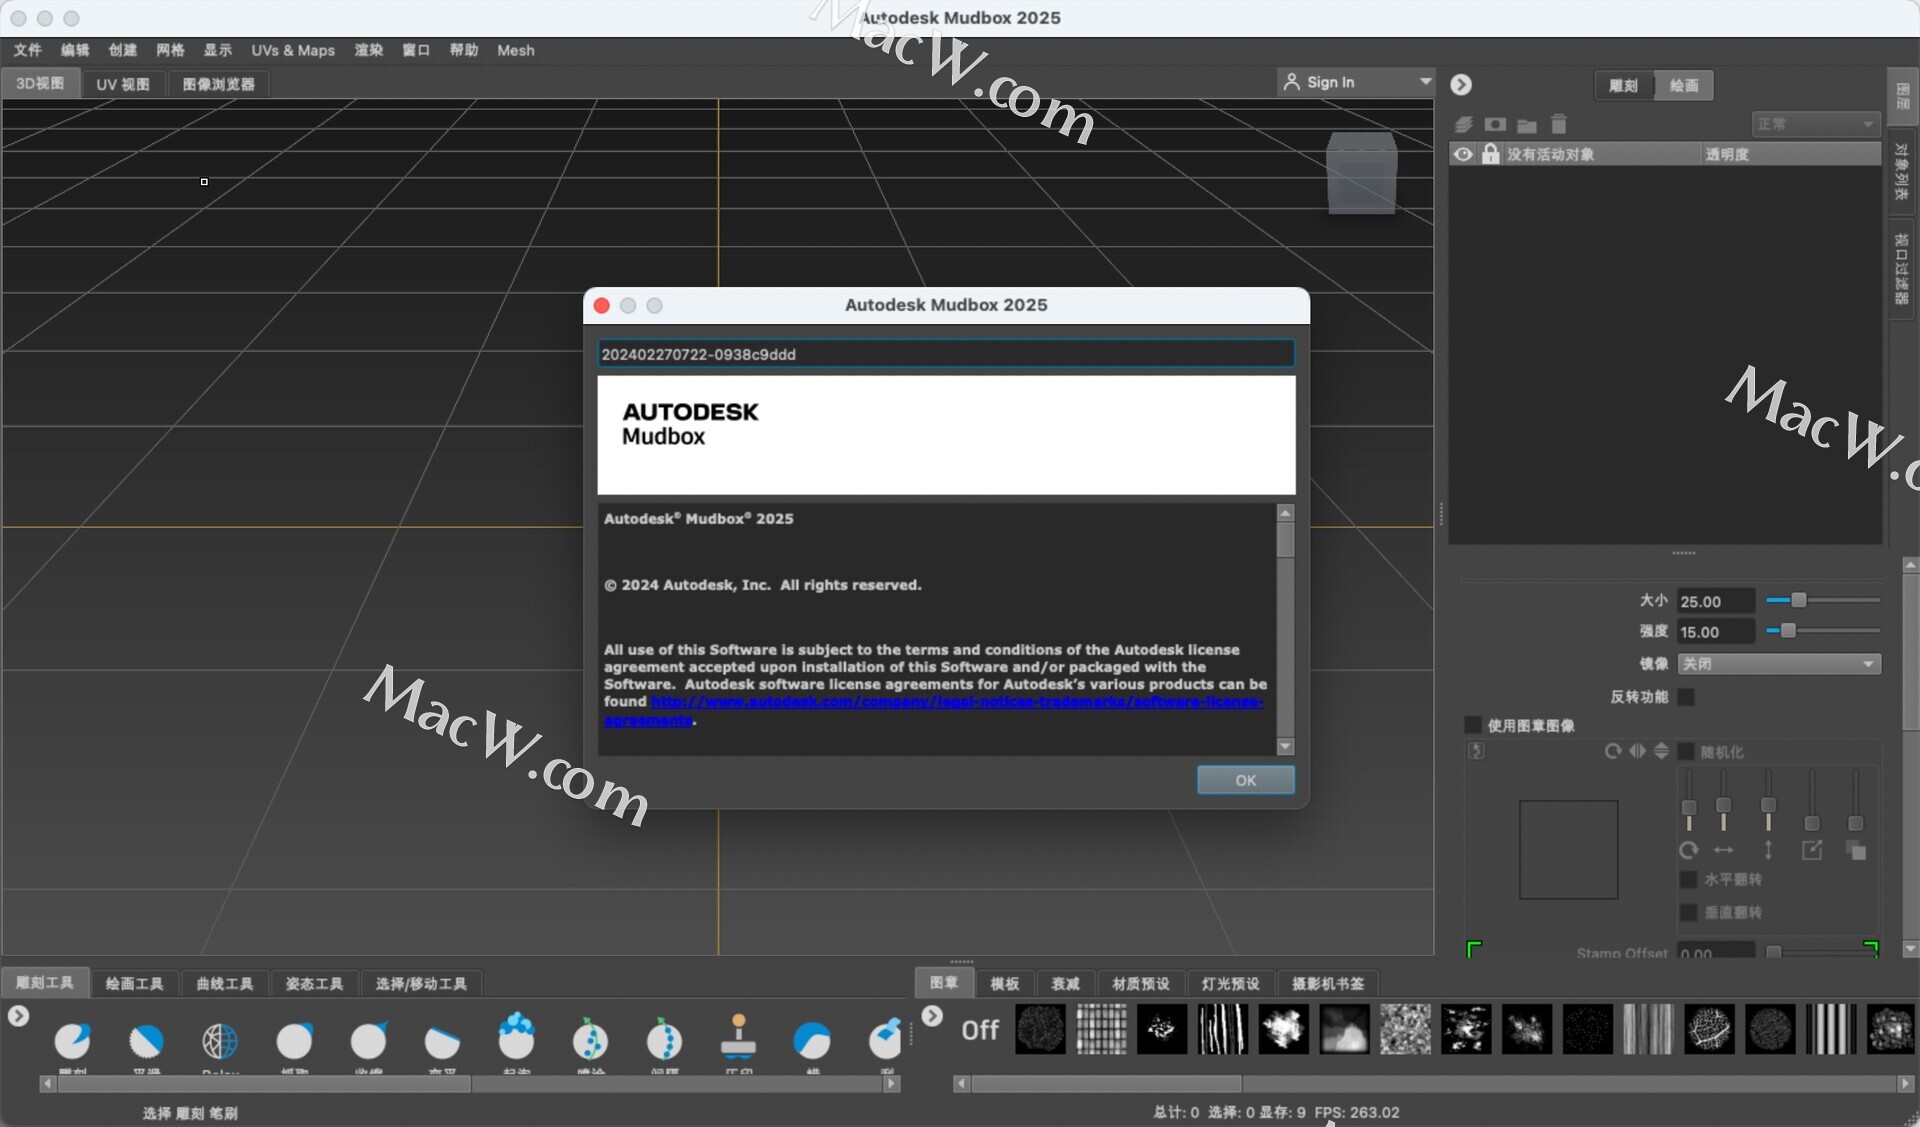Viewport: 1920px width, 1127px height.
Task: Open the Autodesk license agreements link
Action: click(x=957, y=702)
